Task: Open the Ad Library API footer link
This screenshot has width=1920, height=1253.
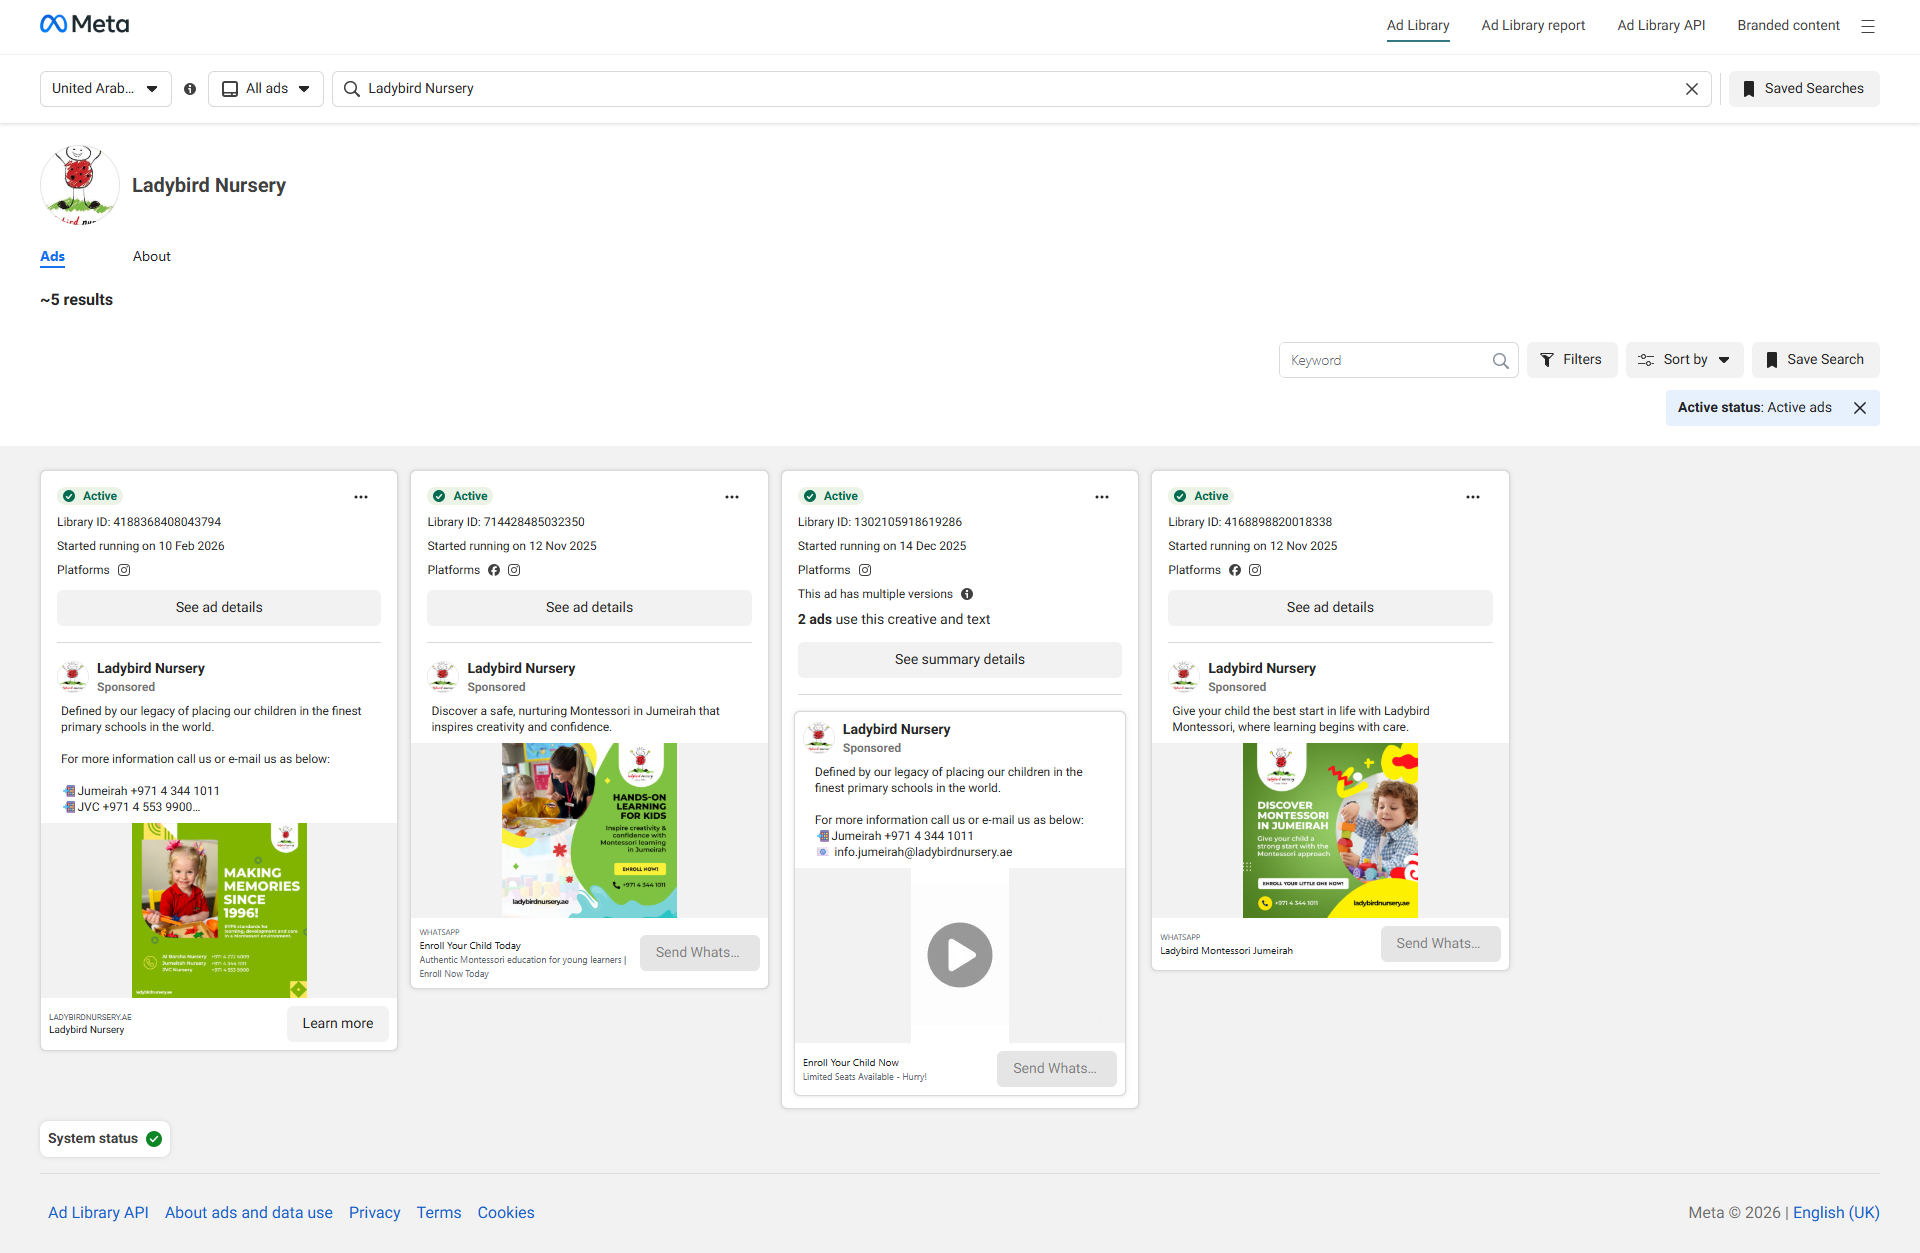Action: (98, 1213)
